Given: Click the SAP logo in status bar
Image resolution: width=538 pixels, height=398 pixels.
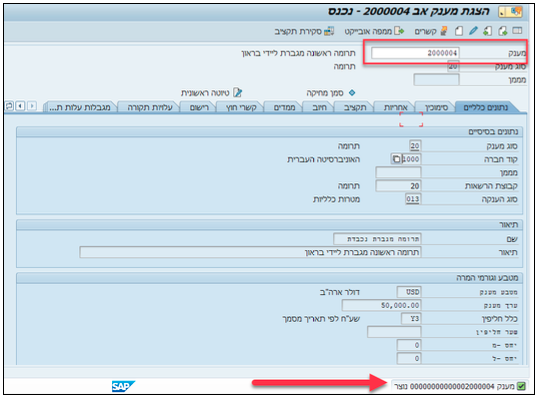Looking at the screenshot, I should 123,386.
